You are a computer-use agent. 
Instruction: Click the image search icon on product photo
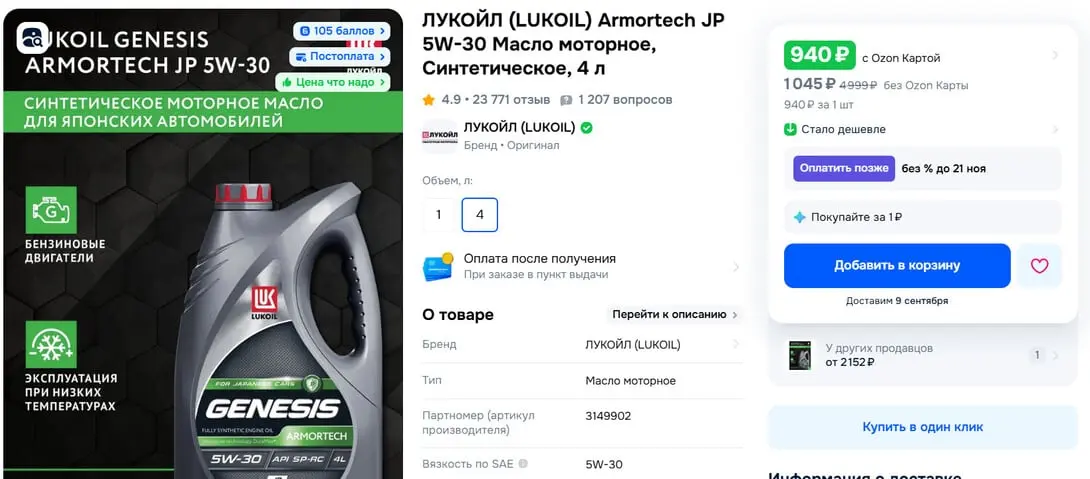pos(33,38)
